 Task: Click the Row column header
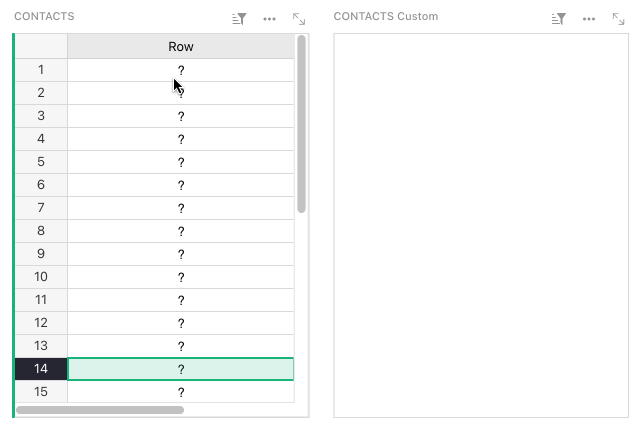click(181, 47)
